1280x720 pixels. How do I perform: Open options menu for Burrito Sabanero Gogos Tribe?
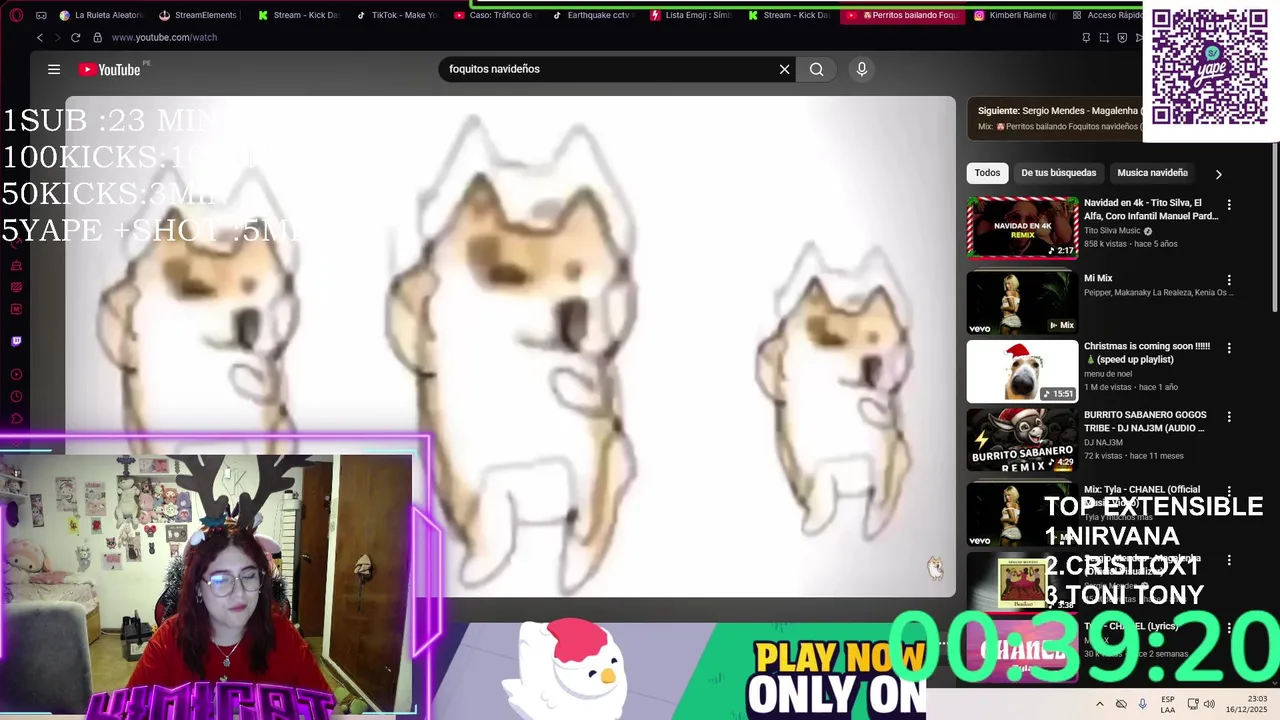[1229, 416]
